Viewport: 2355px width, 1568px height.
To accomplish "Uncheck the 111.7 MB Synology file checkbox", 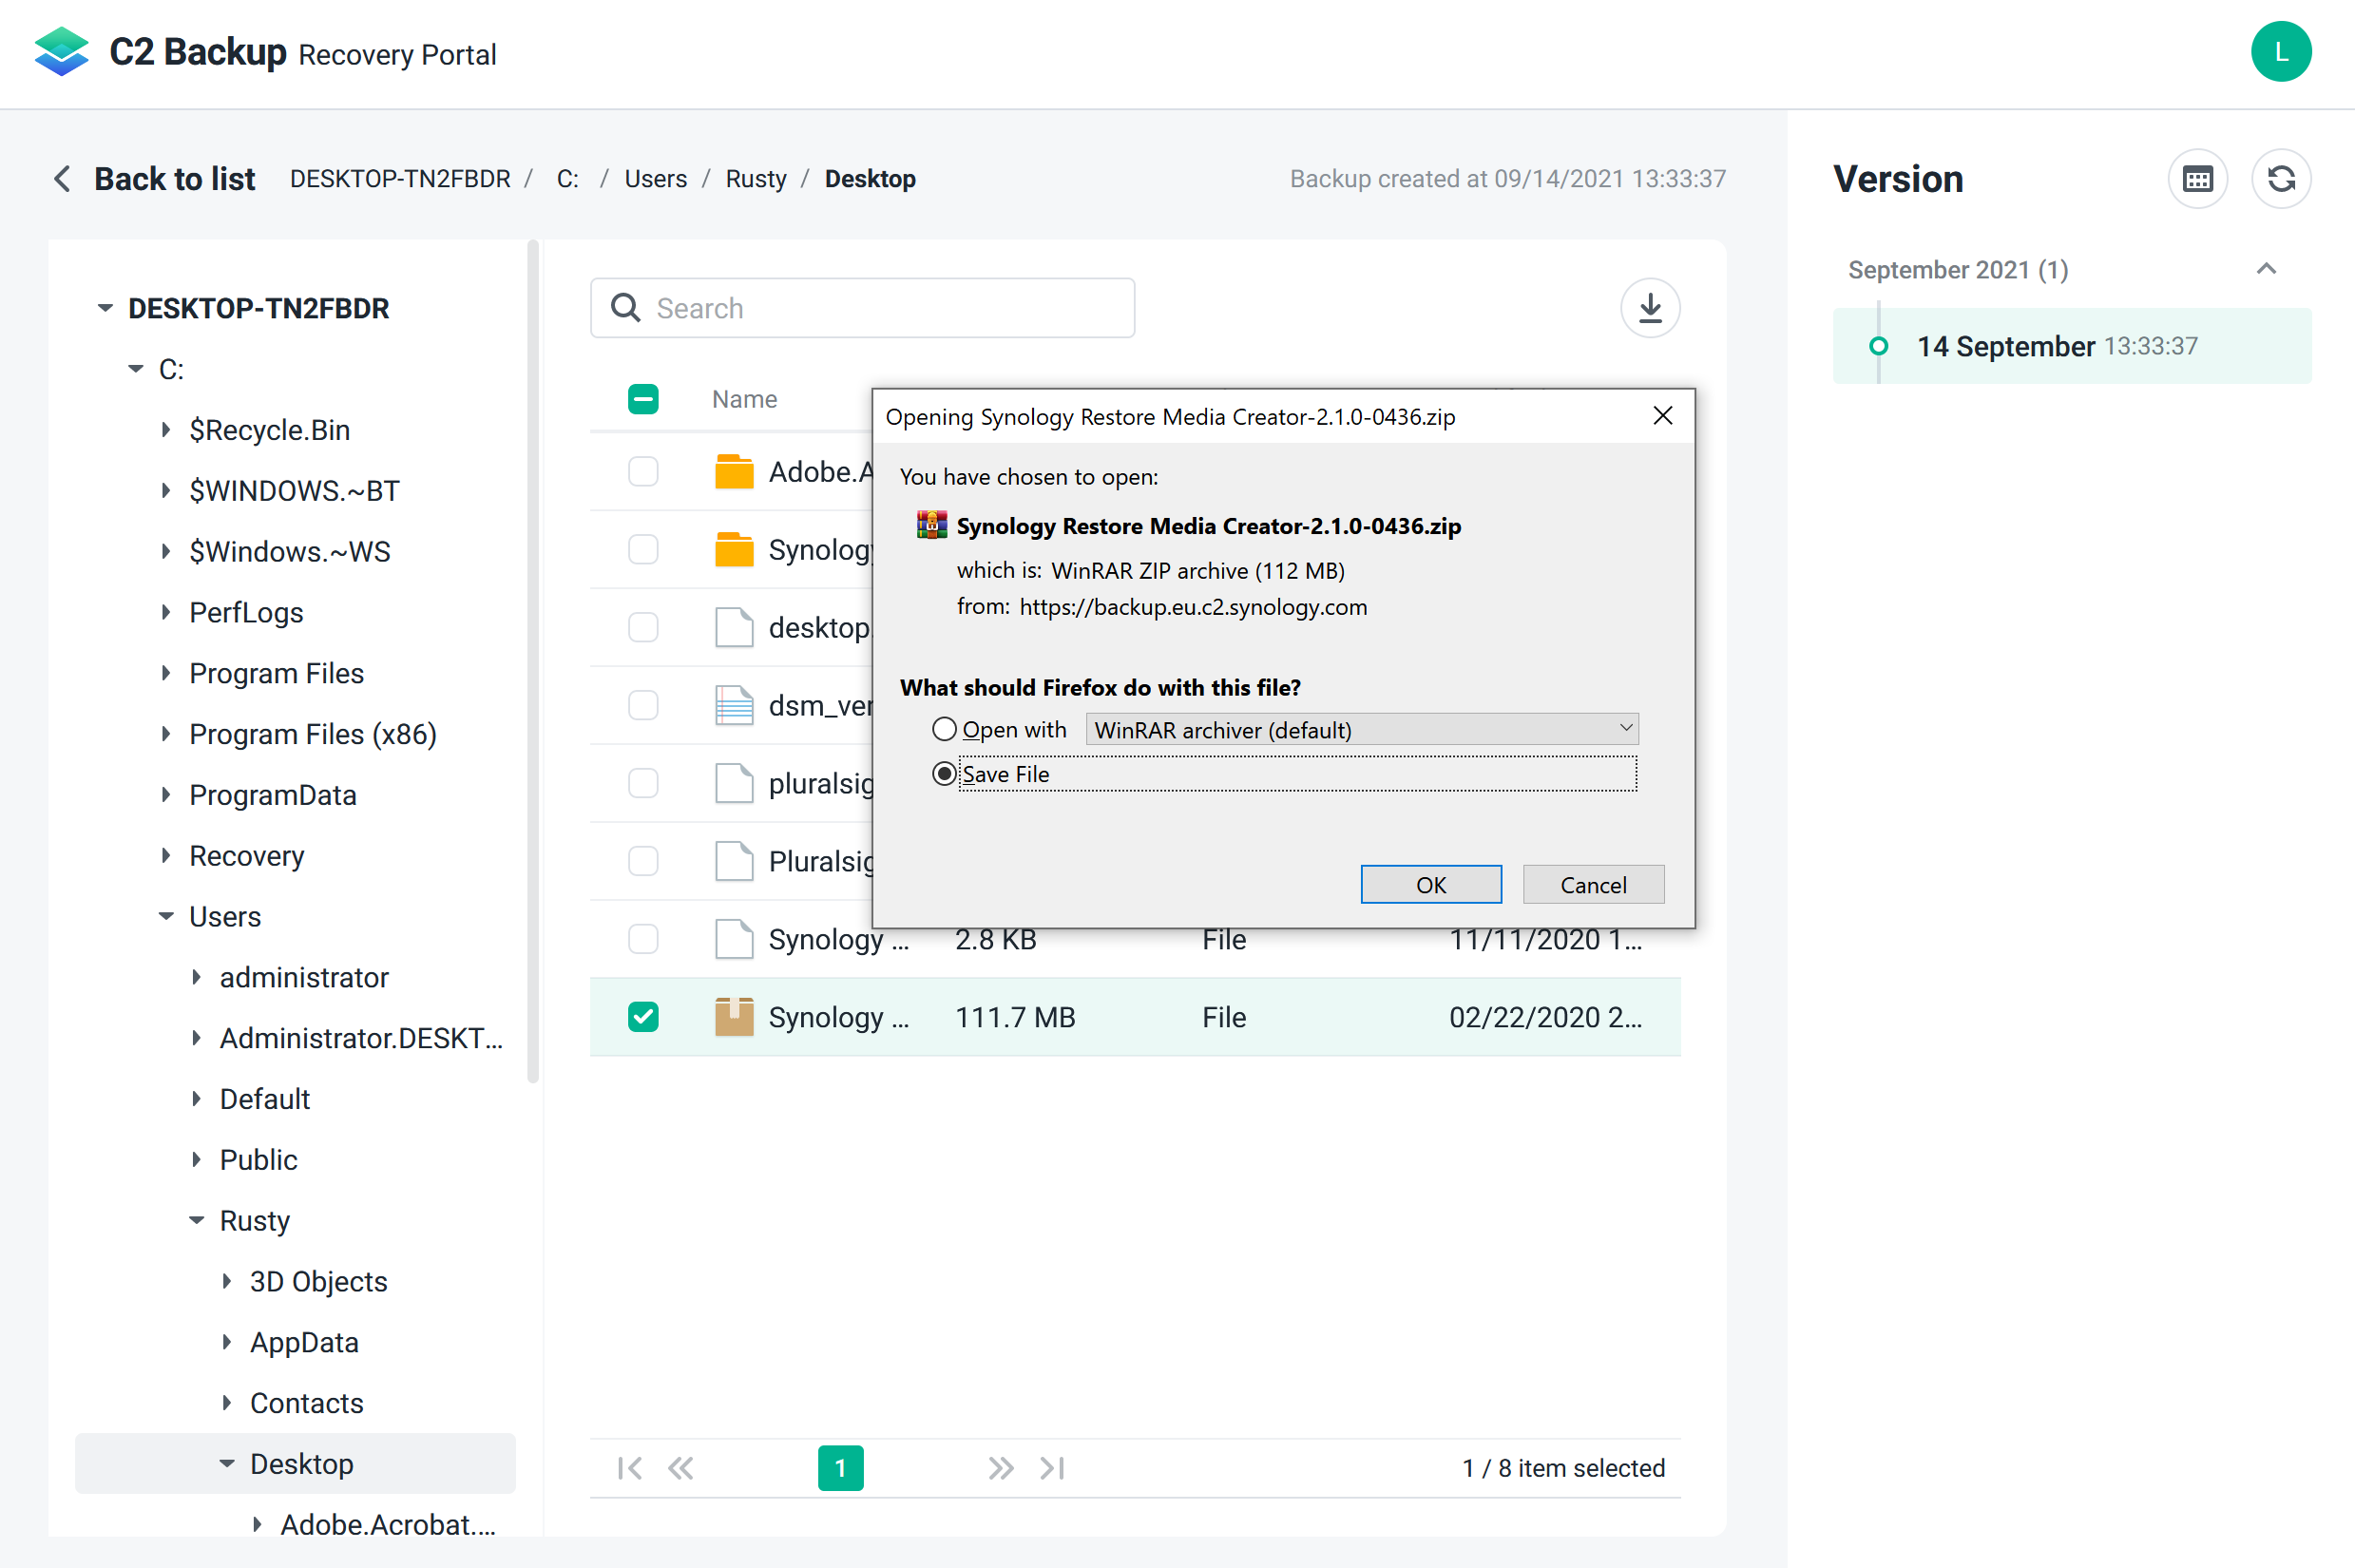I will pos(643,1017).
